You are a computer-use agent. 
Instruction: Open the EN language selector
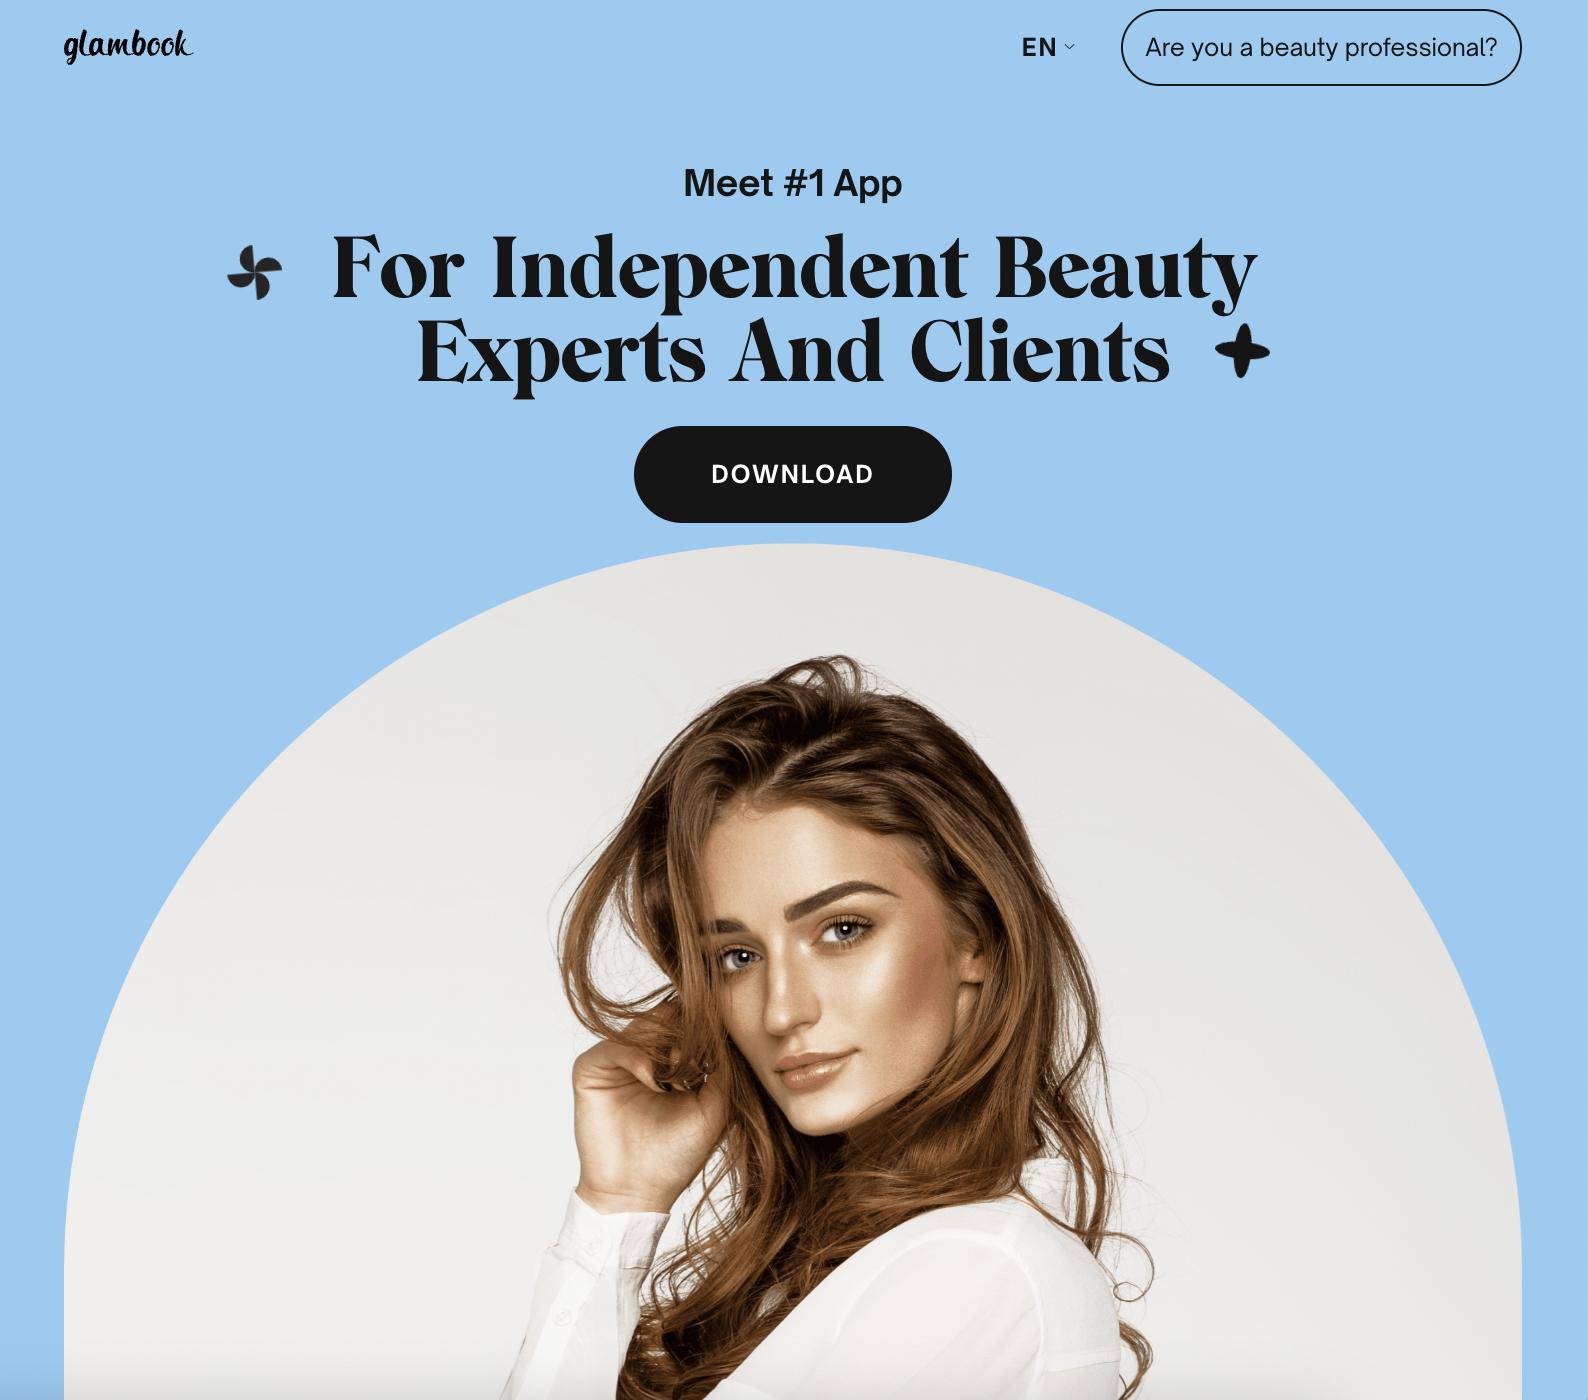click(1048, 47)
